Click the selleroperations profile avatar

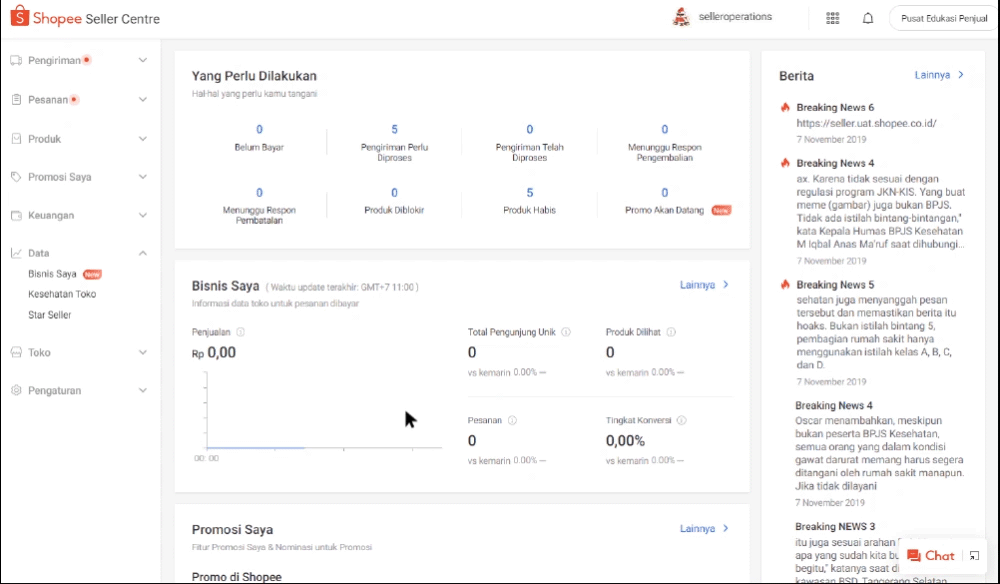point(681,17)
